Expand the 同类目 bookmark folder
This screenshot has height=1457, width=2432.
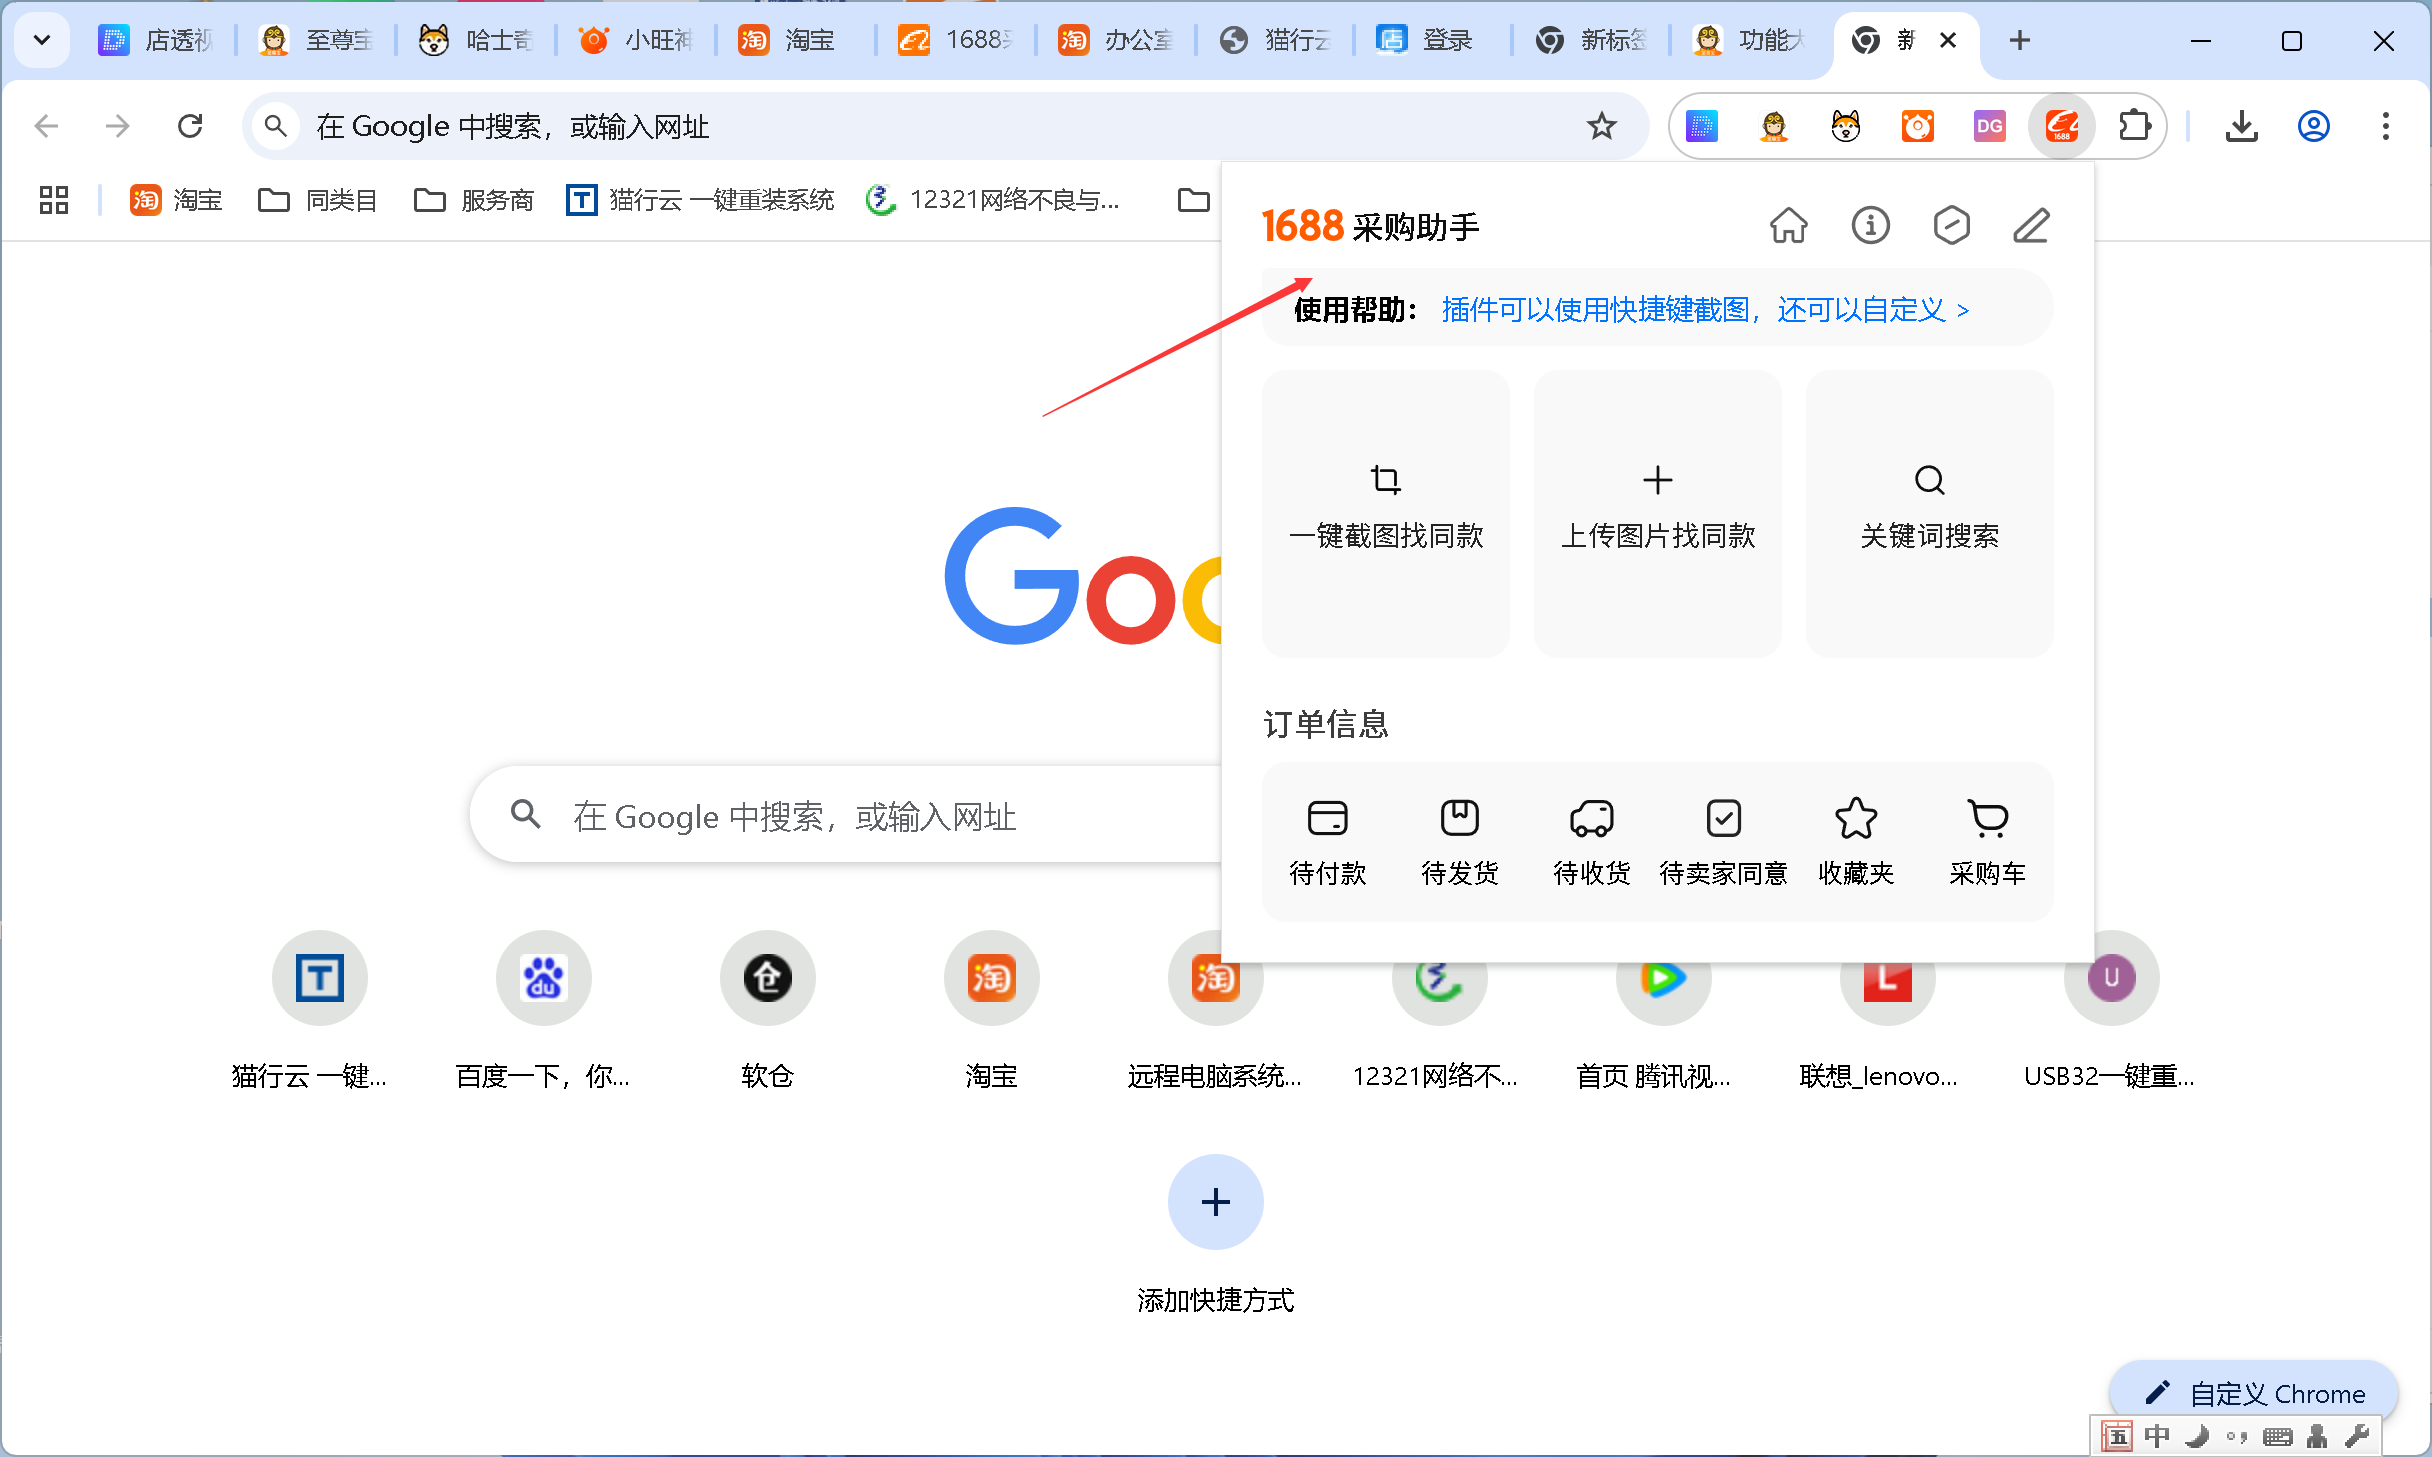(x=318, y=200)
